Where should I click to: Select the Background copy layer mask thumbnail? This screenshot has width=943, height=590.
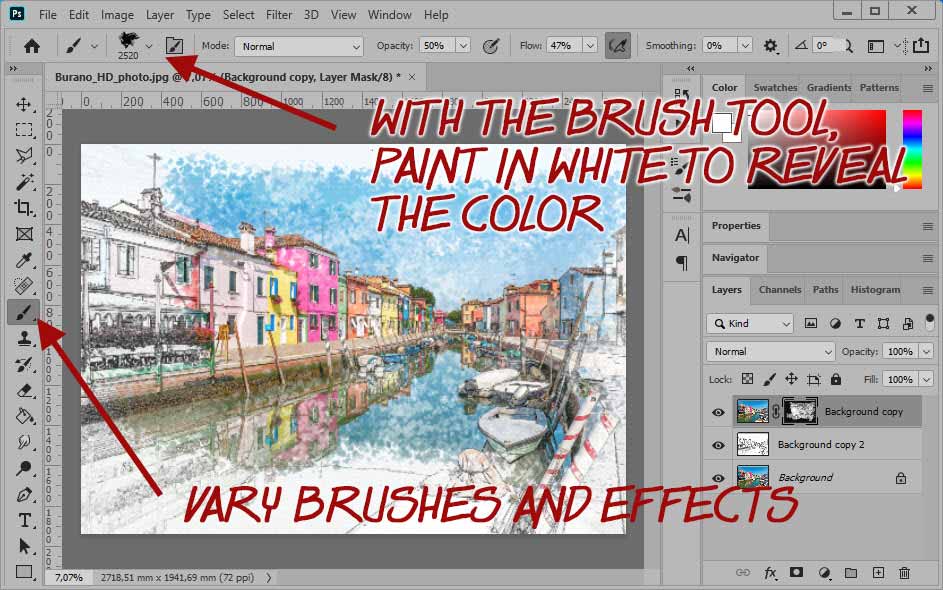pos(802,411)
